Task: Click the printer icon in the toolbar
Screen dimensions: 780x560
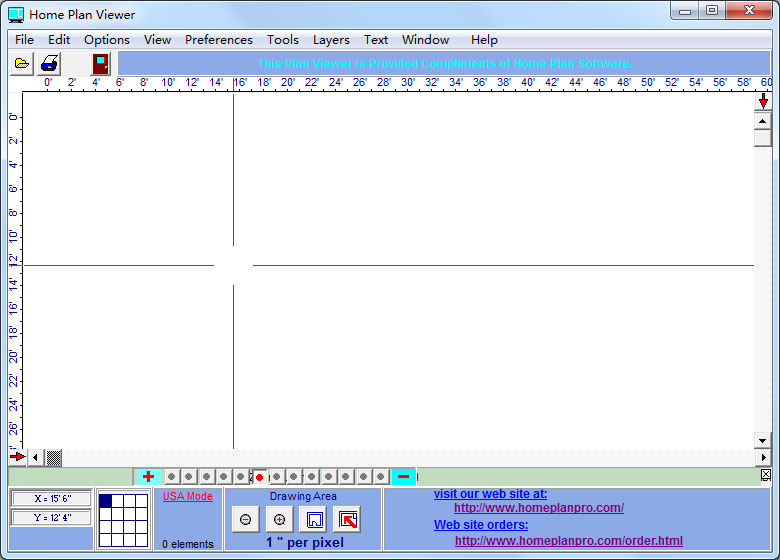Action: click(x=49, y=64)
